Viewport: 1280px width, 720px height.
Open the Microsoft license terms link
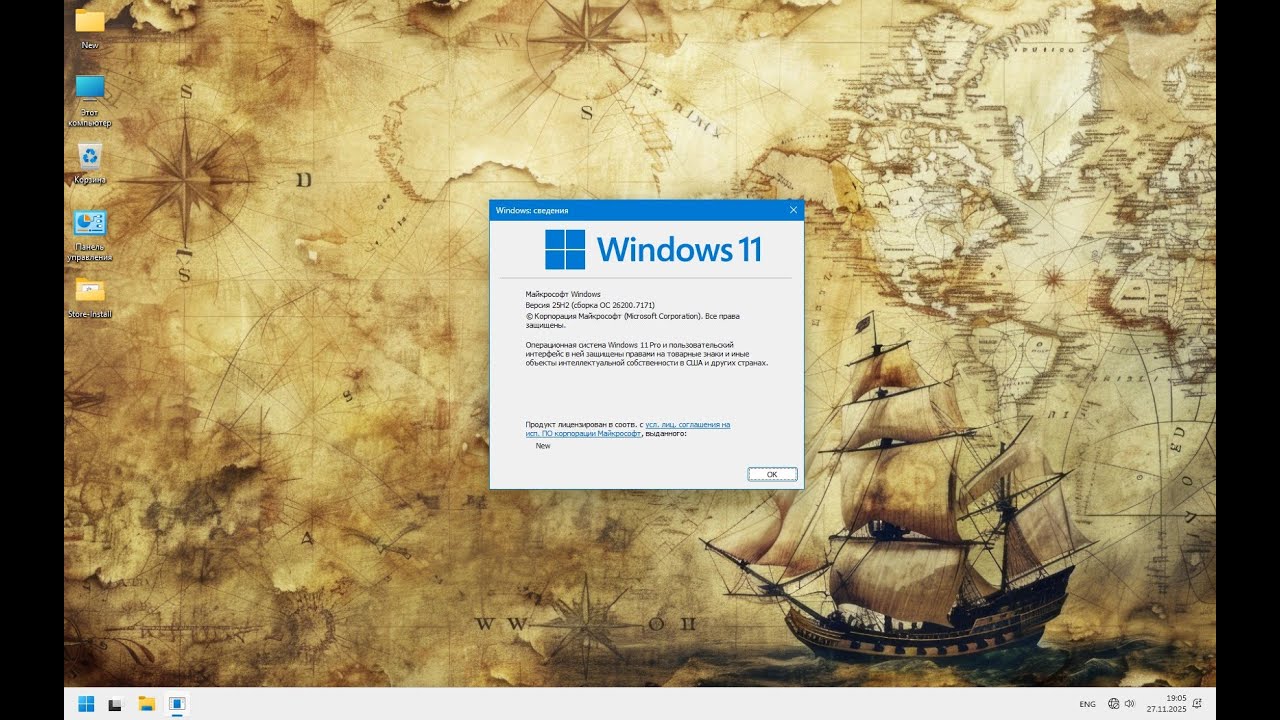coord(628,429)
